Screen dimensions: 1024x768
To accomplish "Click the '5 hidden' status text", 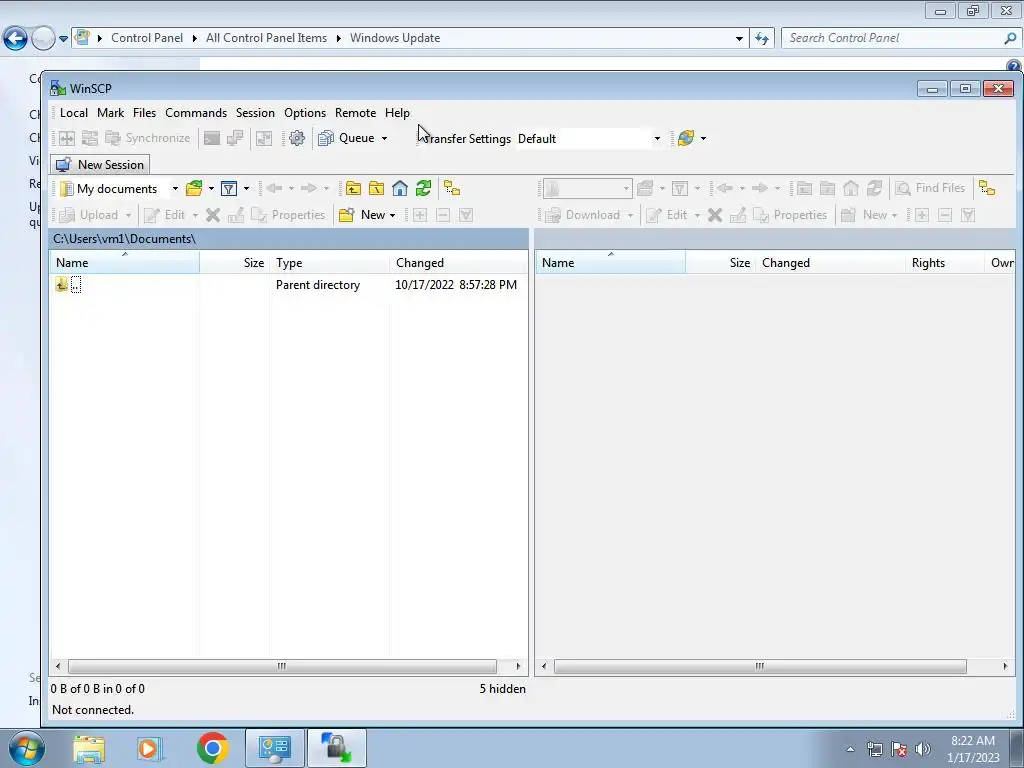I will tap(502, 688).
